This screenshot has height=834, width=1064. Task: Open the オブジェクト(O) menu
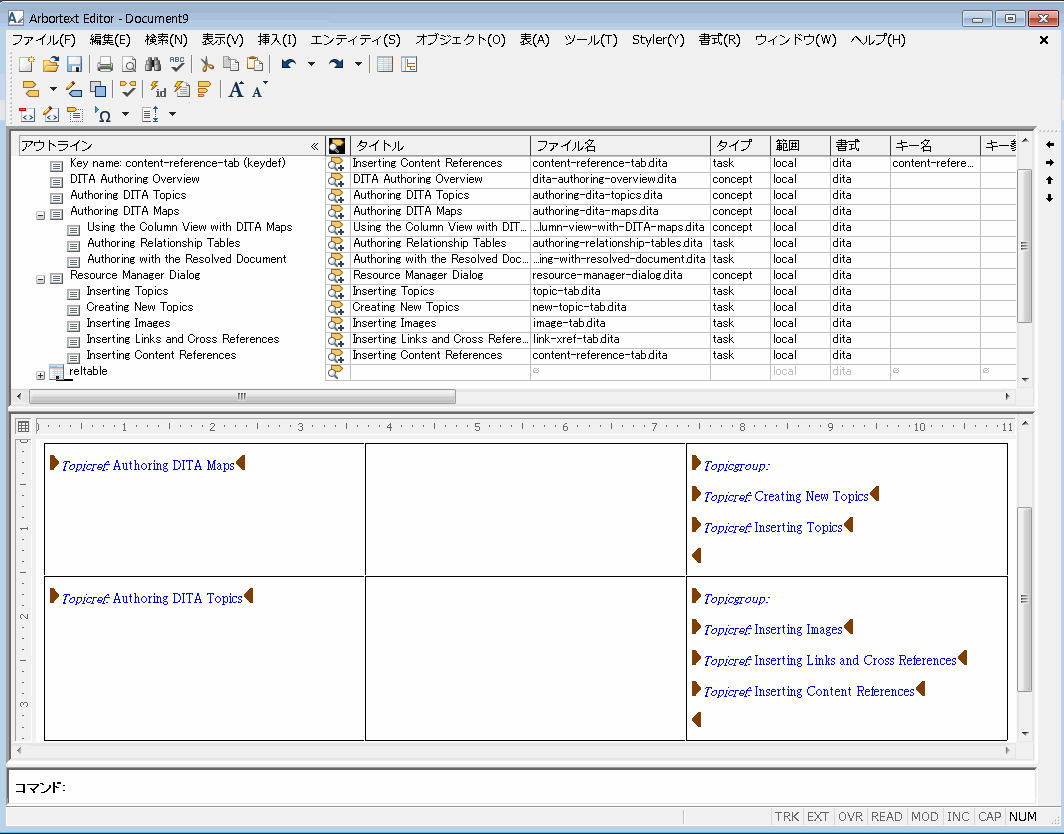point(460,40)
